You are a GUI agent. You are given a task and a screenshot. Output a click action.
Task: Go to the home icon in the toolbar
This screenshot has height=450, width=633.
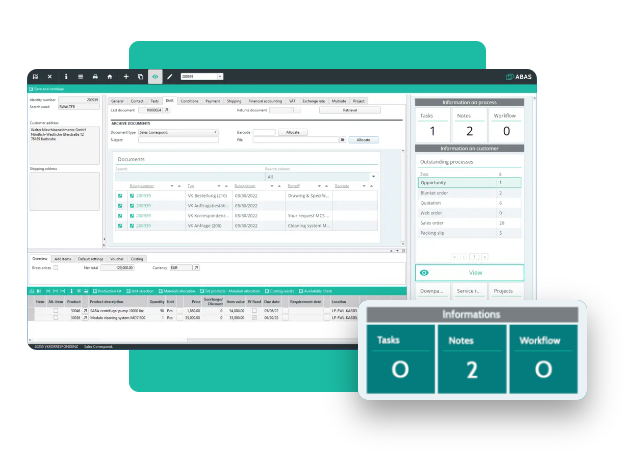tap(109, 77)
